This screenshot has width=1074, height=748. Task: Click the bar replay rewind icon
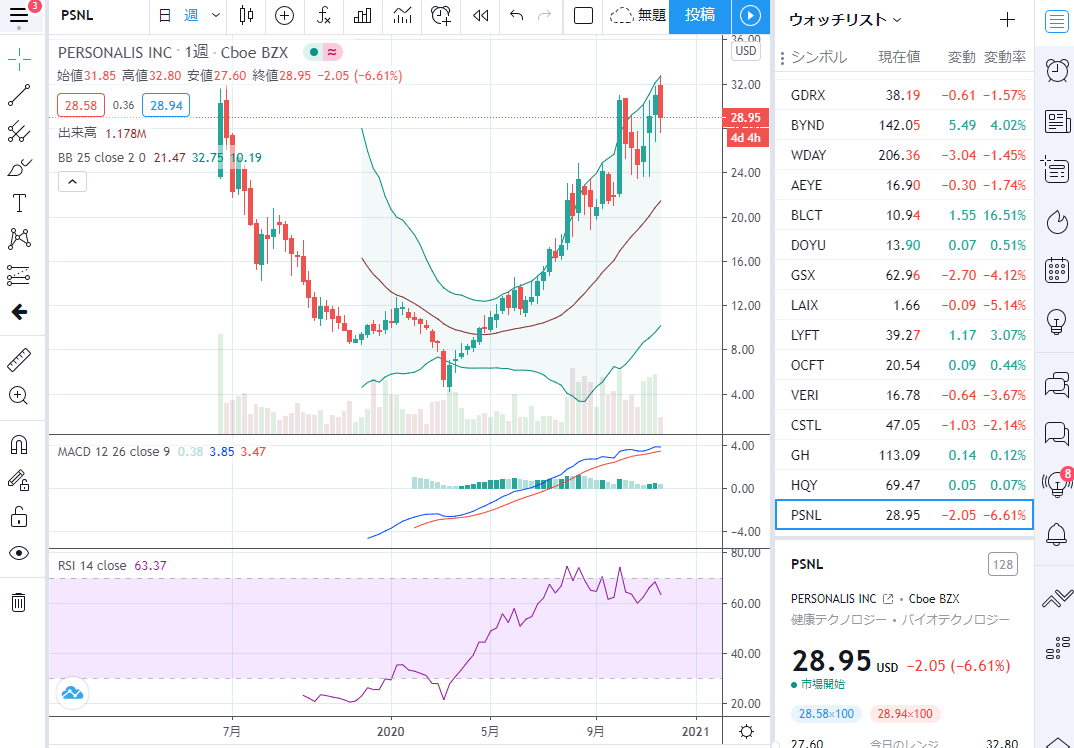point(481,15)
